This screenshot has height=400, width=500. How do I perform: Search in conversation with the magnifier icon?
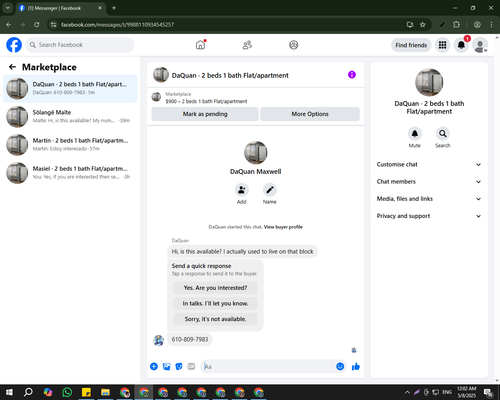pyautogui.click(x=443, y=134)
